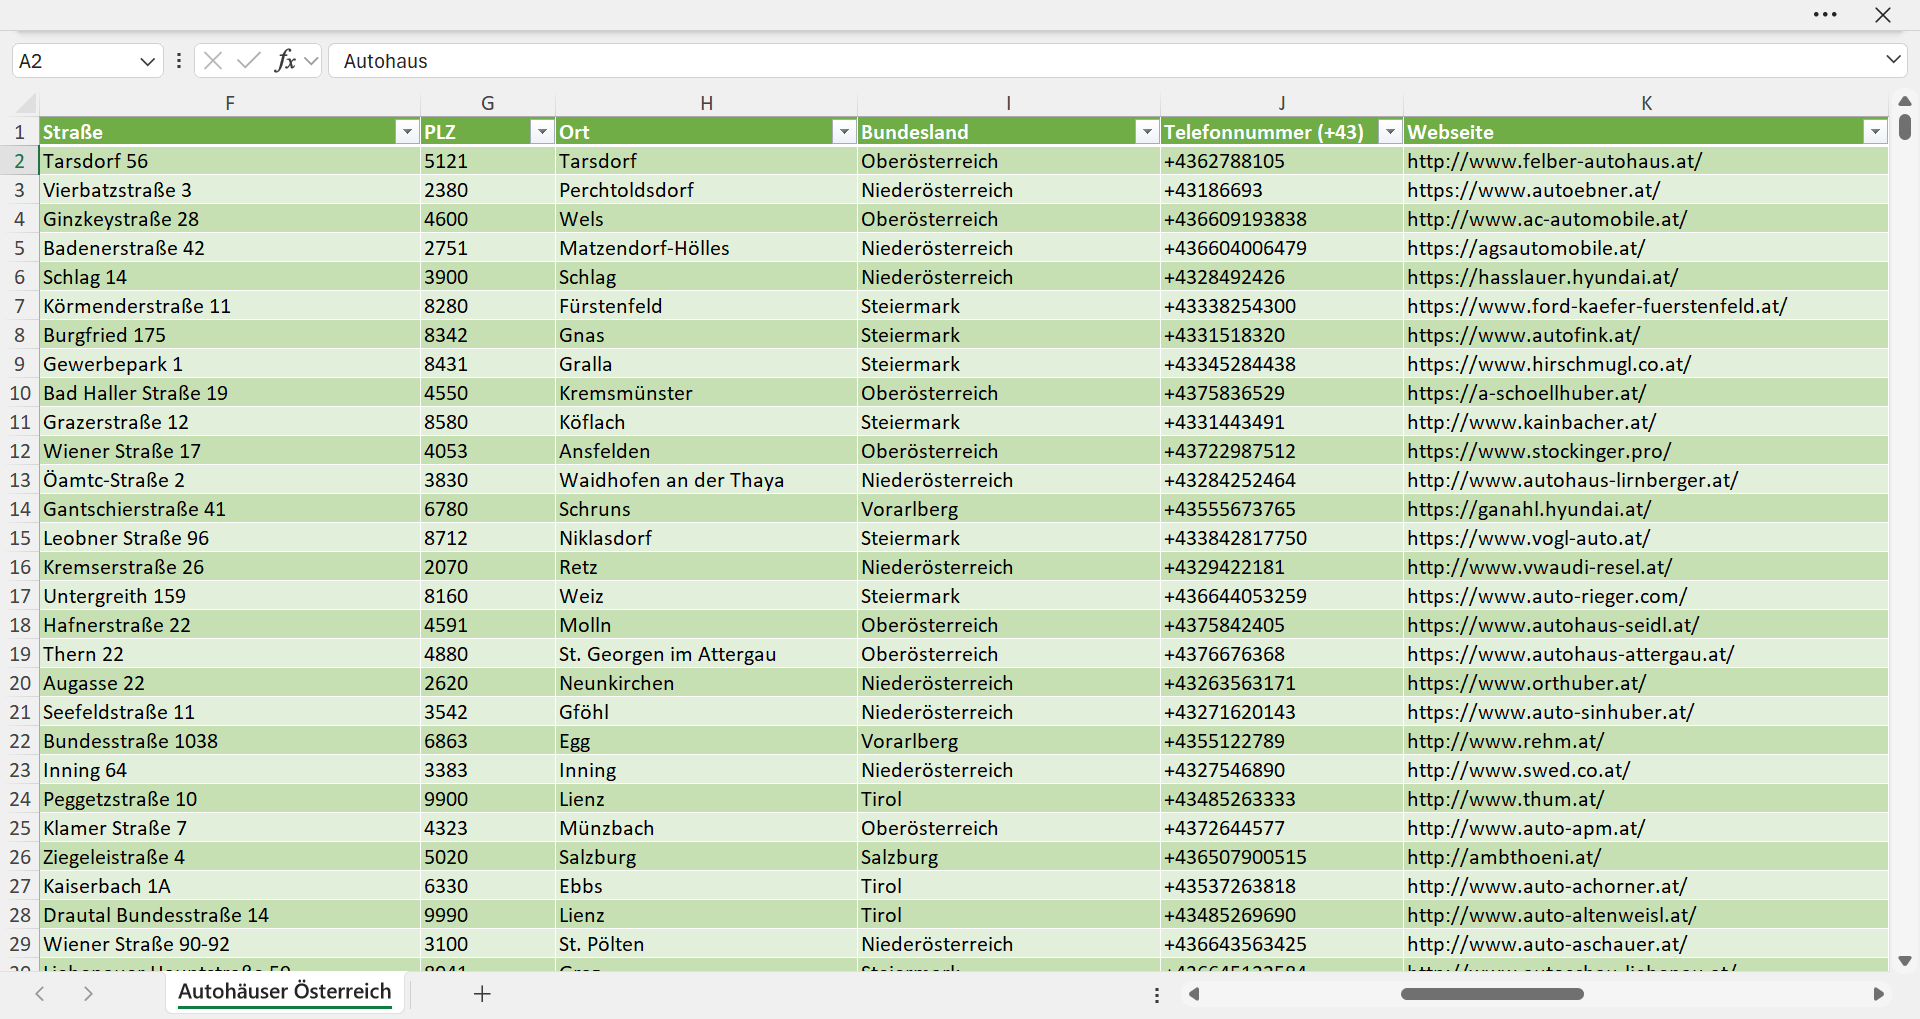Click the previous sheet arrow

click(40, 993)
